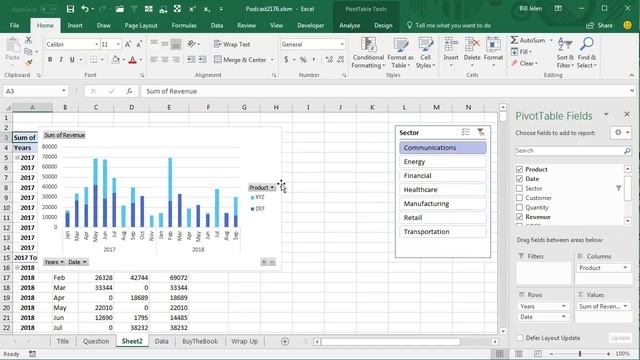Image resolution: width=640 pixels, height=360 pixels.
Task: Open Cell Styles gallery
Action: (425, 53)
